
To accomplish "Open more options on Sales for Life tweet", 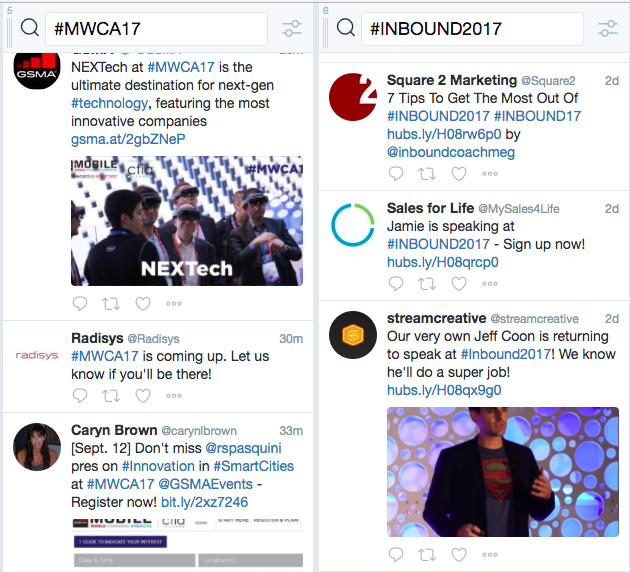I will click(x=490, y=284).
